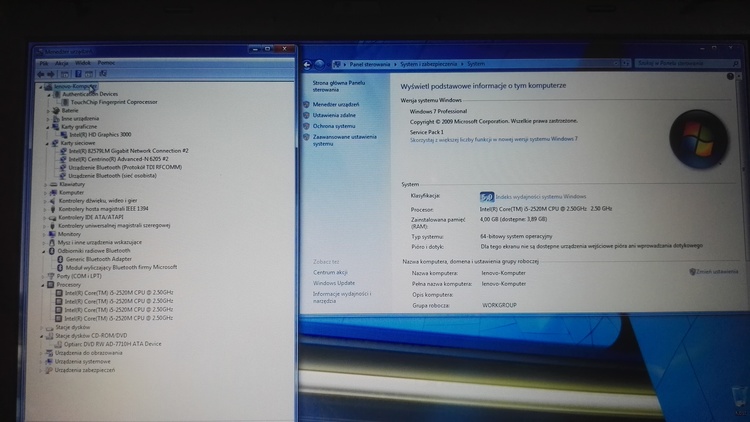Click Device Manager forward arrow toolbar icon
The height and width of the screenshot is (422, 750).
(51, 74)
